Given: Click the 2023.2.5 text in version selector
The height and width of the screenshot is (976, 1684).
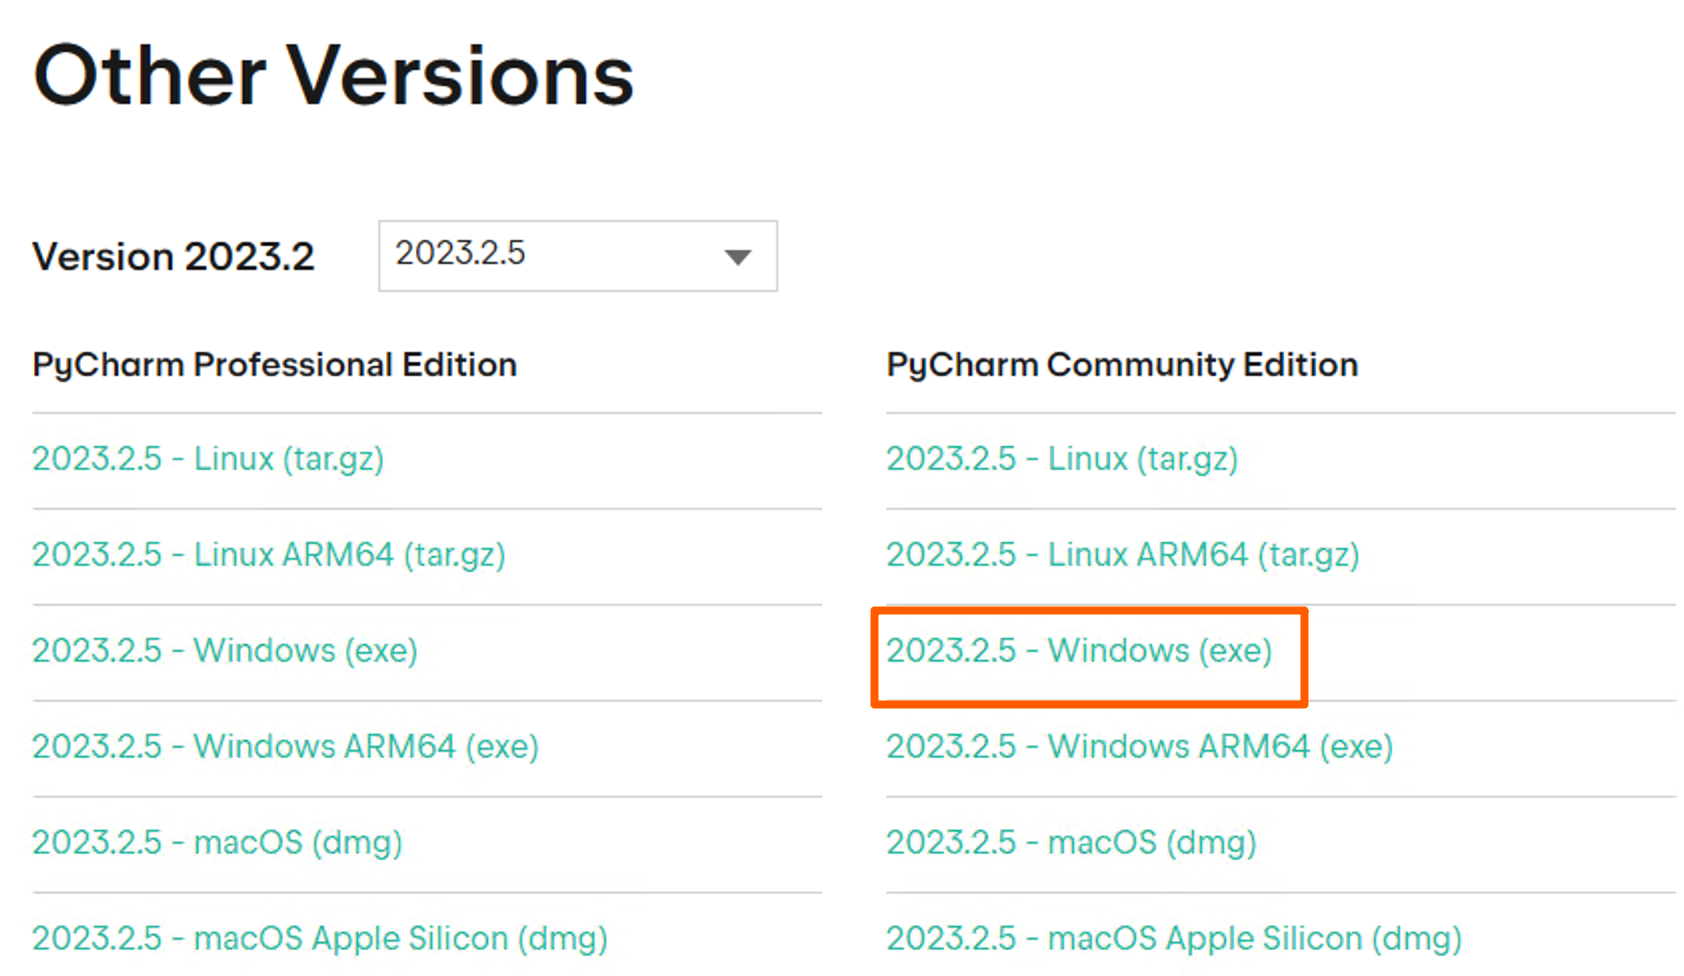Looking at the screenshot, I should coord(460,253).
